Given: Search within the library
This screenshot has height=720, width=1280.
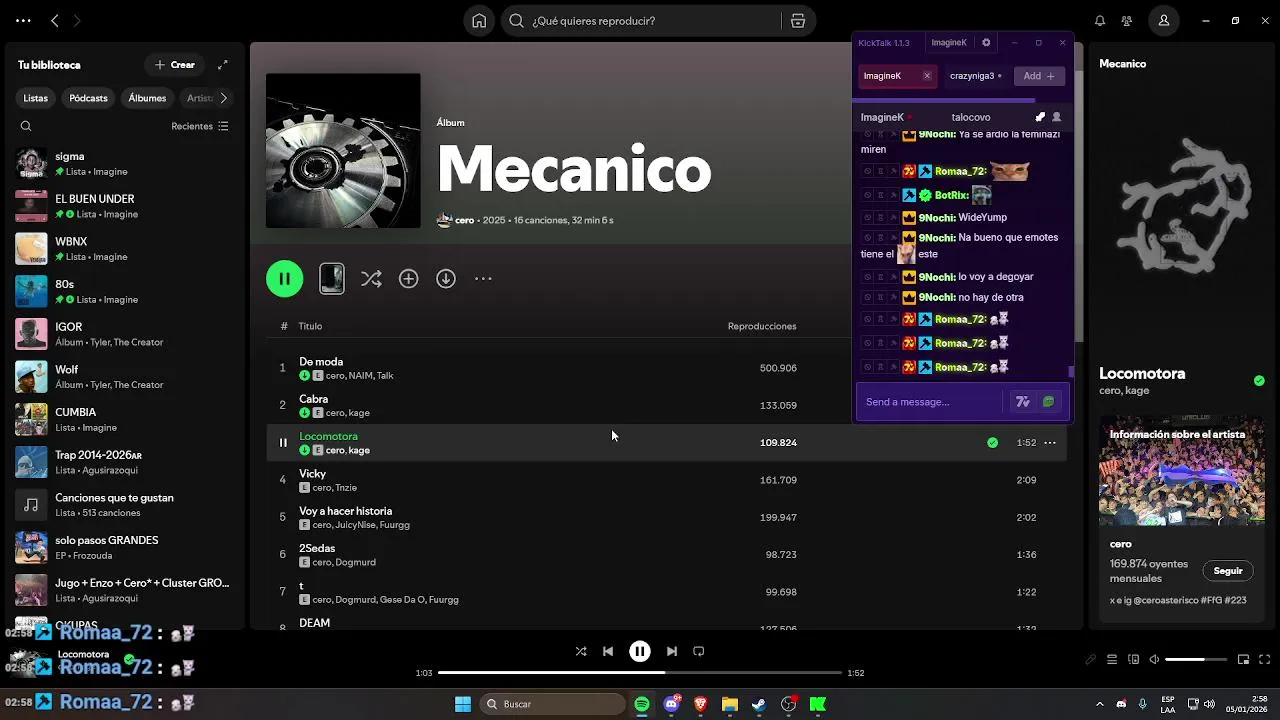Looking at the screenshot, I should 26,126.
